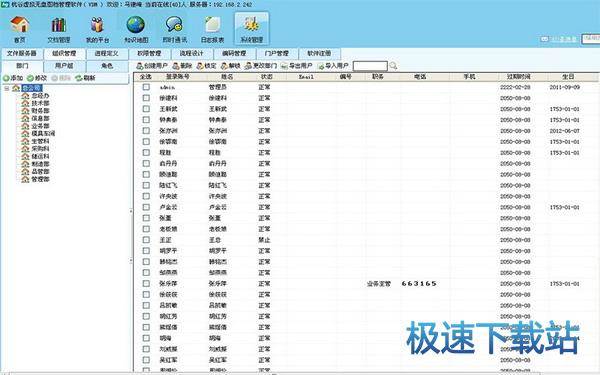600x375 pixels.
Task: Click the 刷新 refresh icon
Action: [x=78, y=78]
